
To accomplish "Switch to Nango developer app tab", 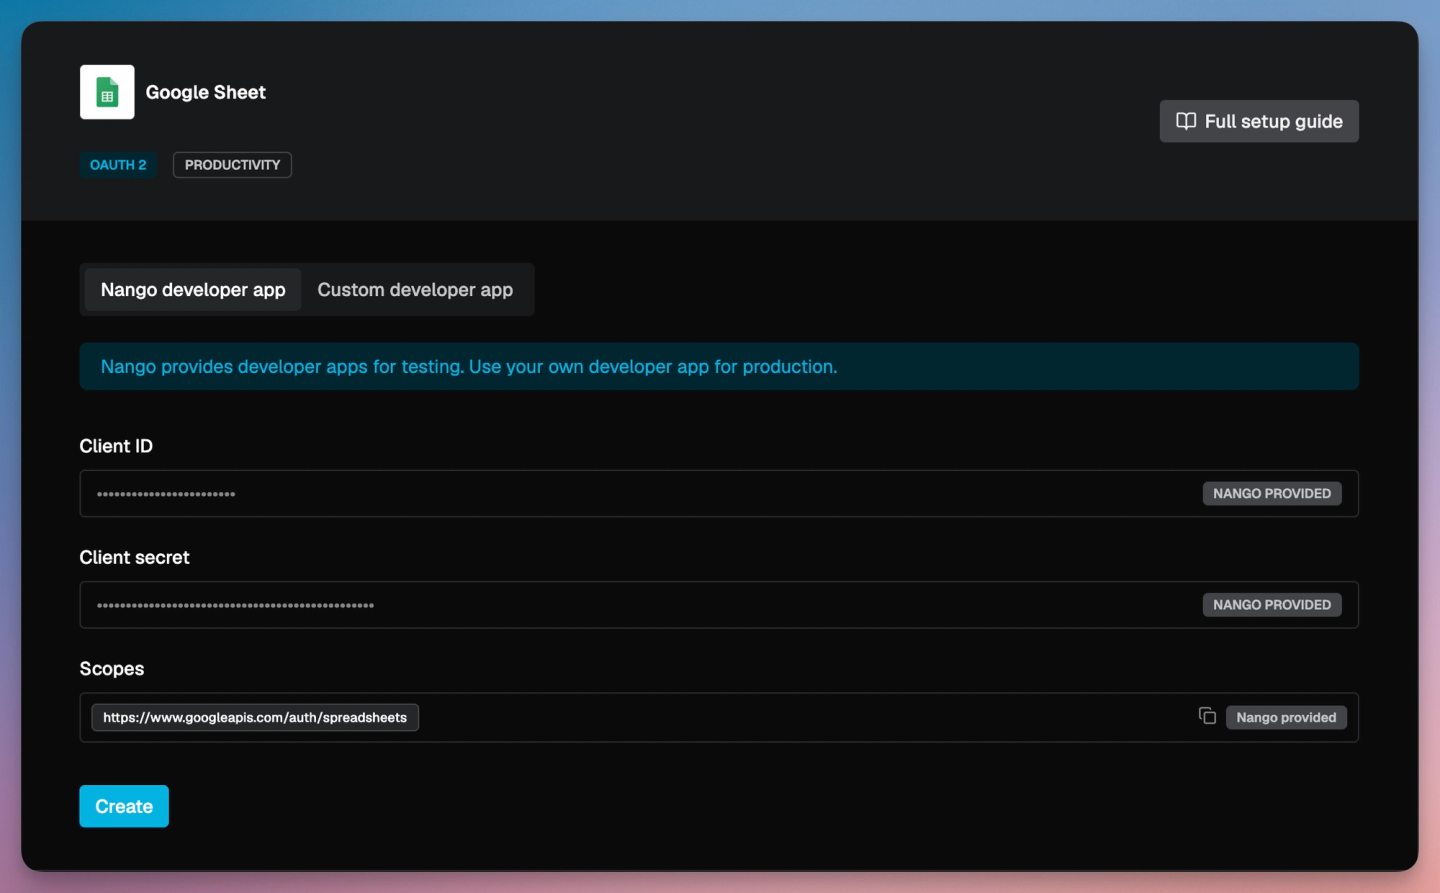I will 193,290.
